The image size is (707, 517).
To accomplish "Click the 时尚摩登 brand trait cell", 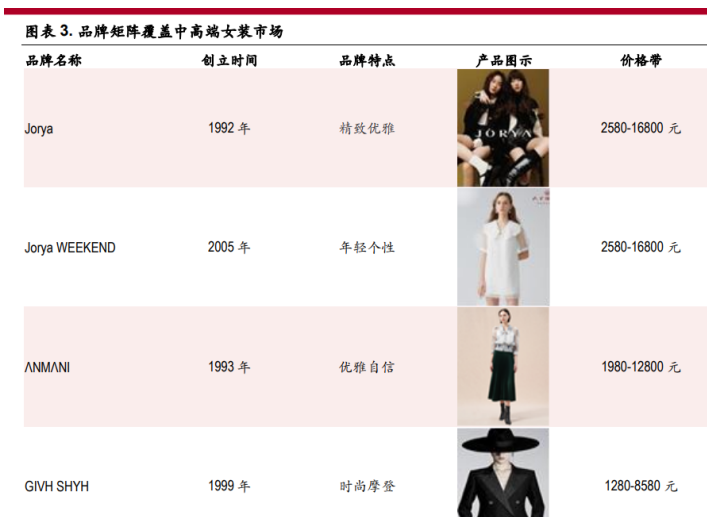I will tap(367, 486).
